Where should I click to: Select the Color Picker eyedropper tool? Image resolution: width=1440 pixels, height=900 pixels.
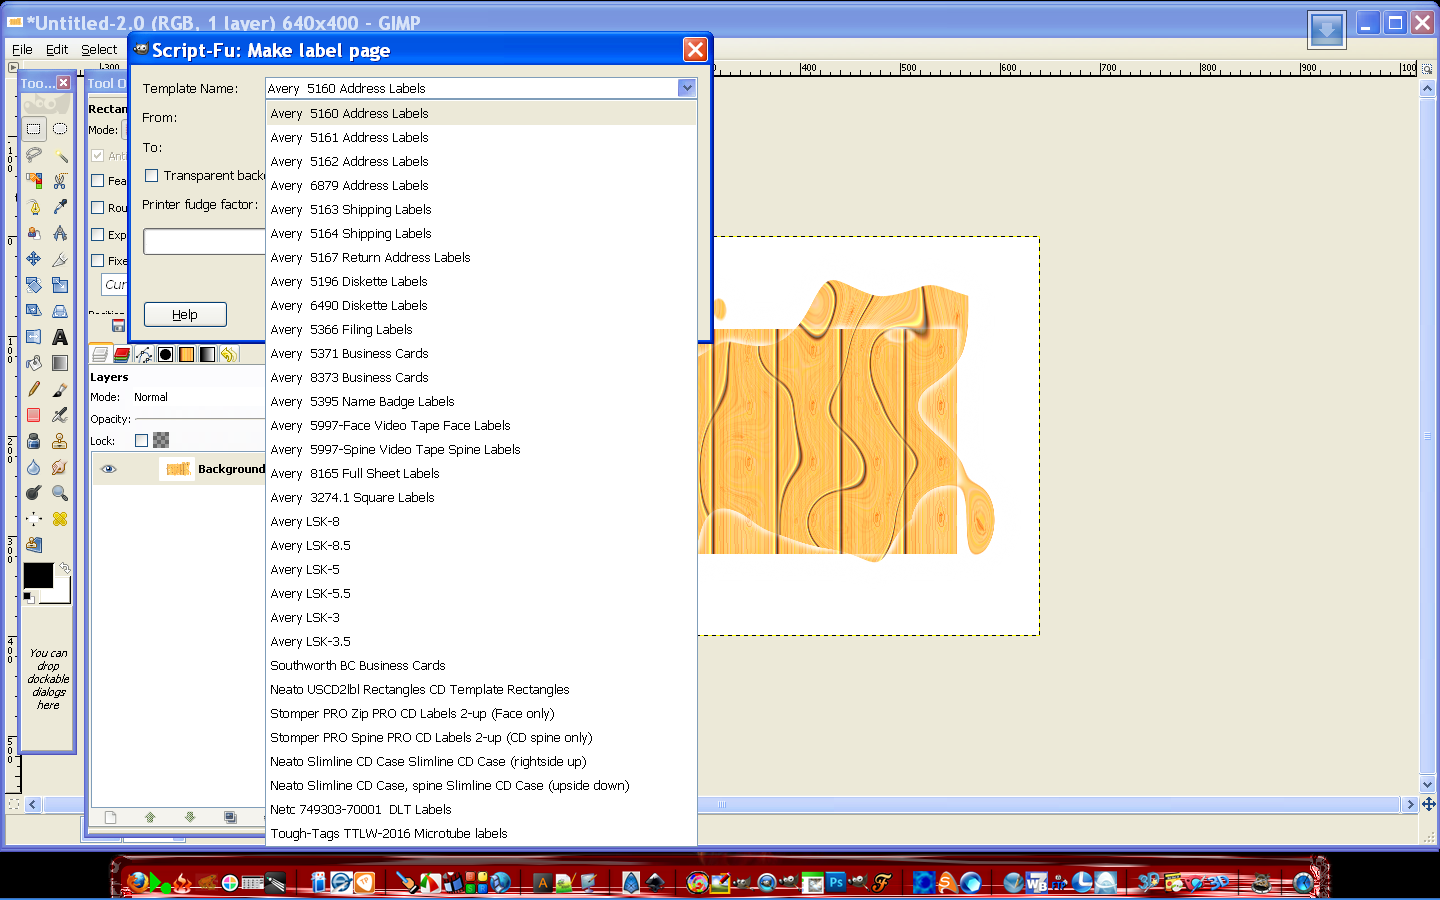[60, 207]
